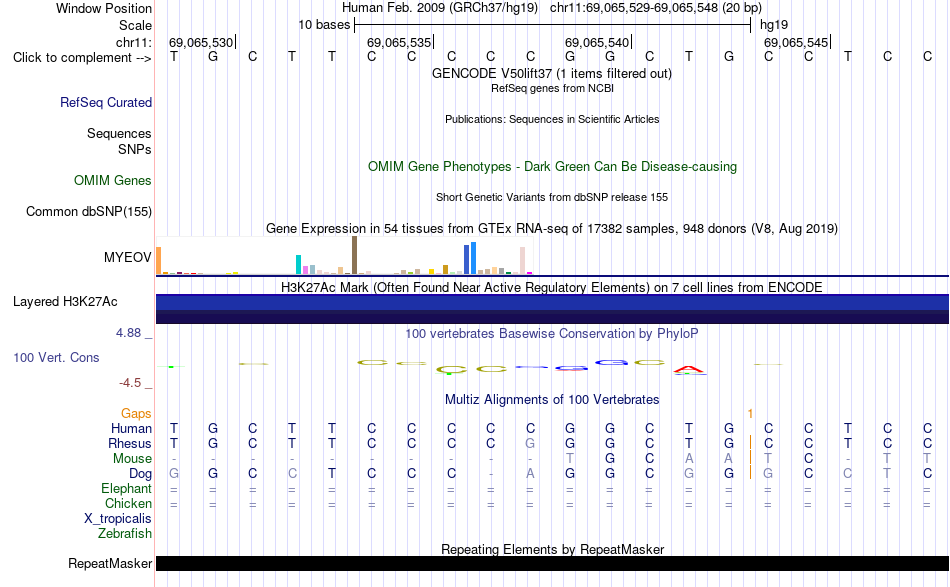Image resolution: width=950 pixels, height=587 pixels.
Task: Click the -4.5 conservation scale minimum value
Action: tap(130, 383)
